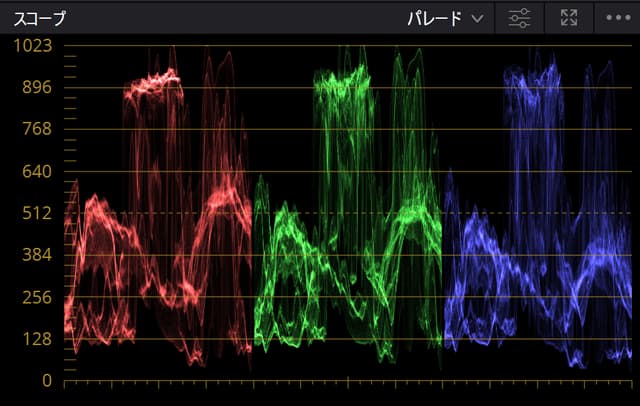Click the 640 scale label
This screenshot has height=406, width=640.
(x=37, y=171)
